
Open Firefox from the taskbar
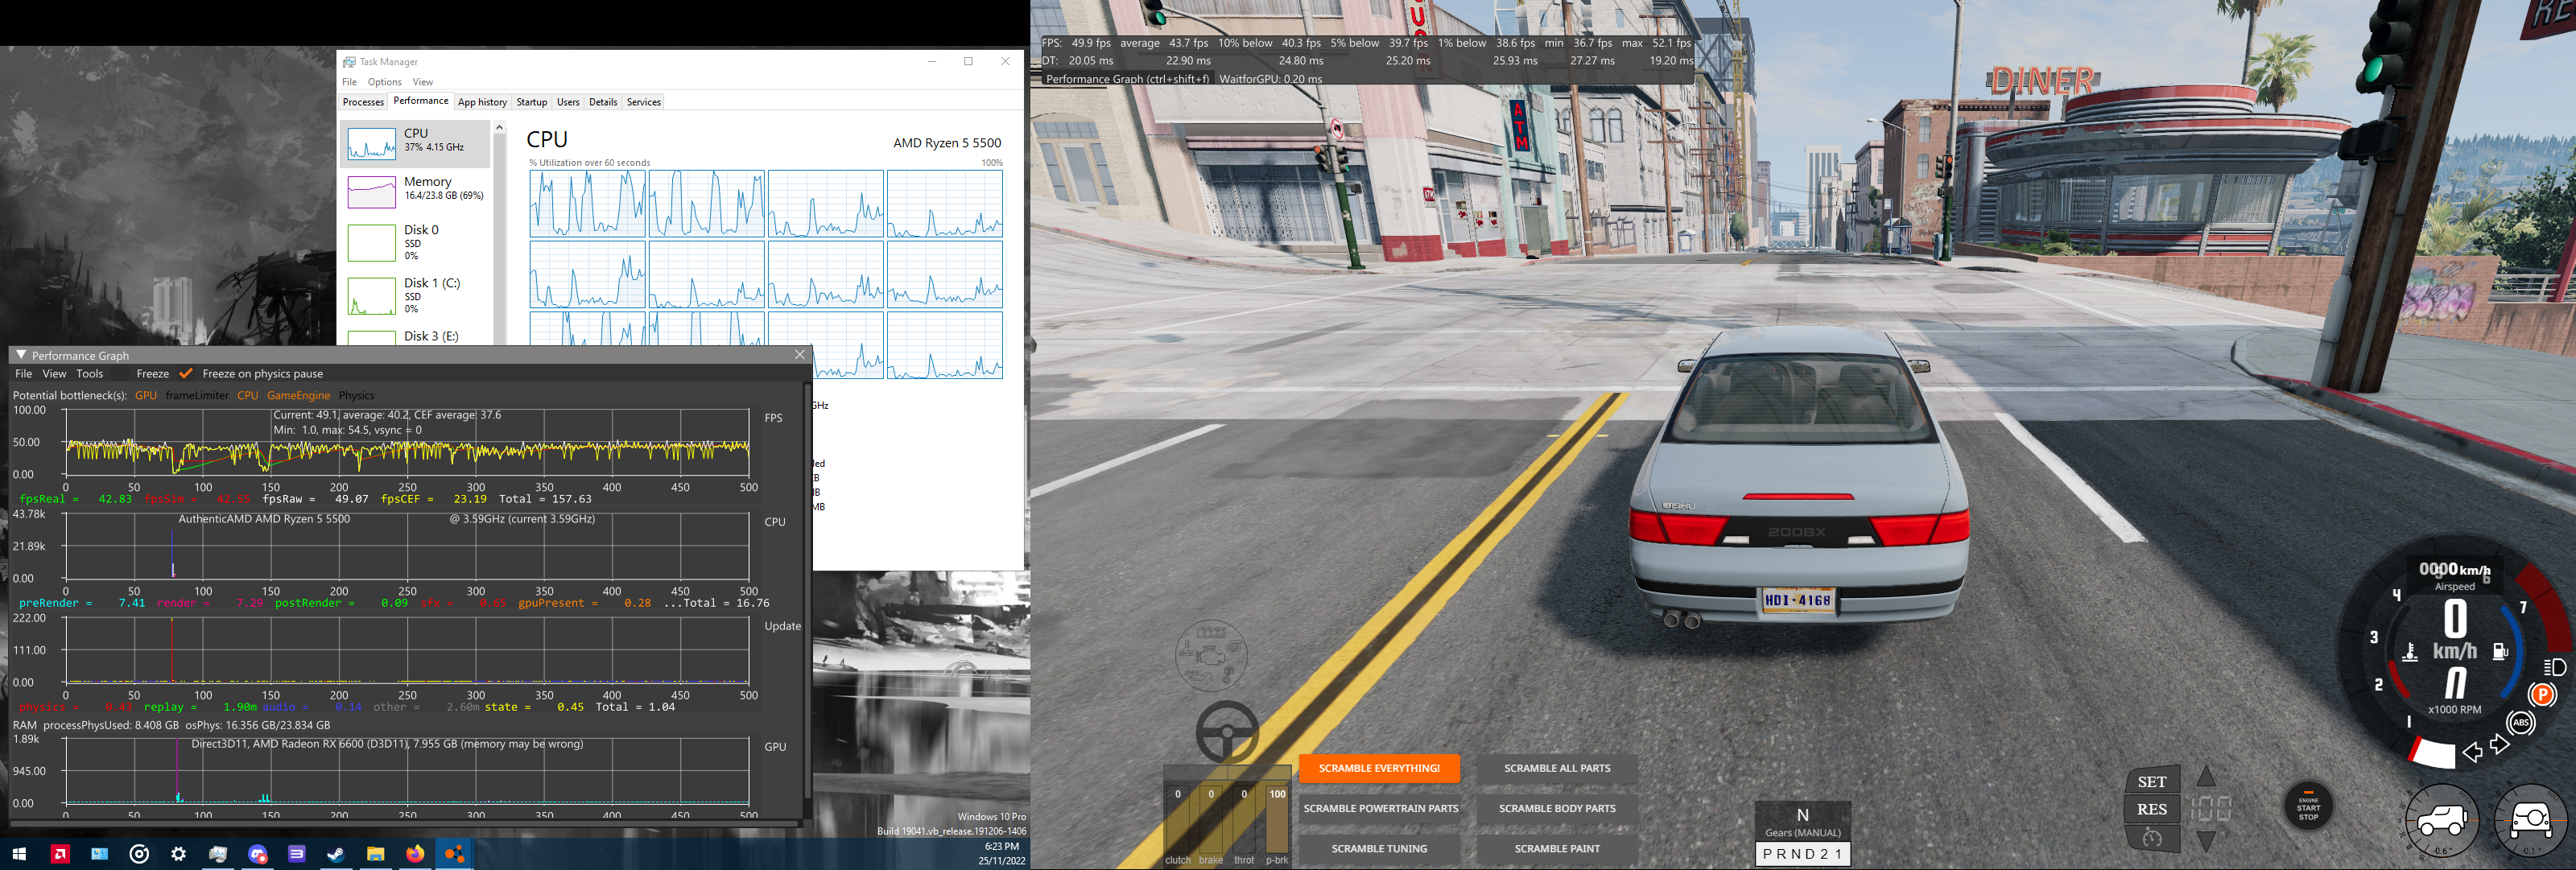coord(415,854)
